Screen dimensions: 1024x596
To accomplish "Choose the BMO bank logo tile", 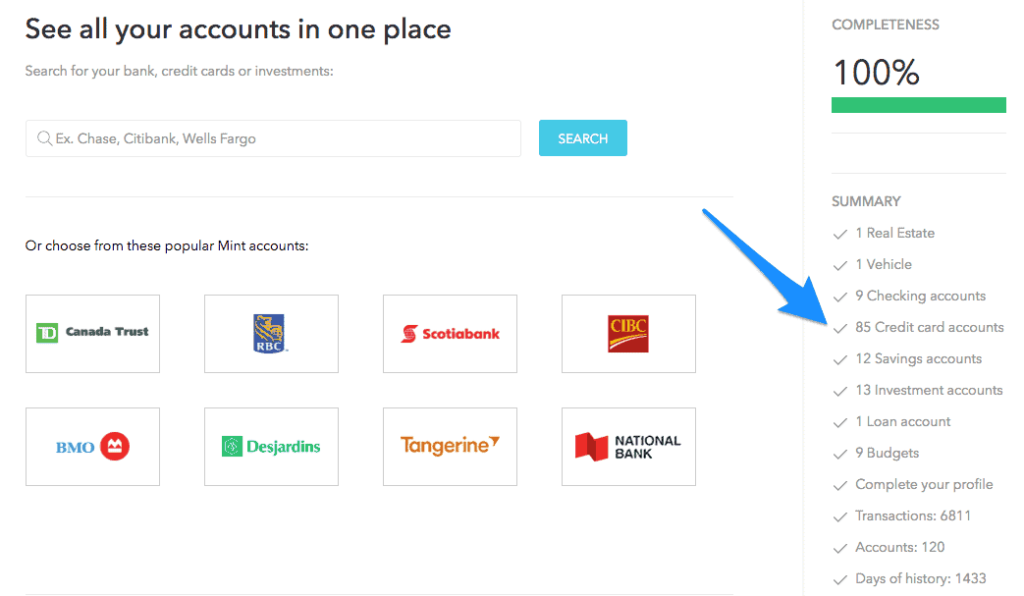I will [x=92, y=446].
